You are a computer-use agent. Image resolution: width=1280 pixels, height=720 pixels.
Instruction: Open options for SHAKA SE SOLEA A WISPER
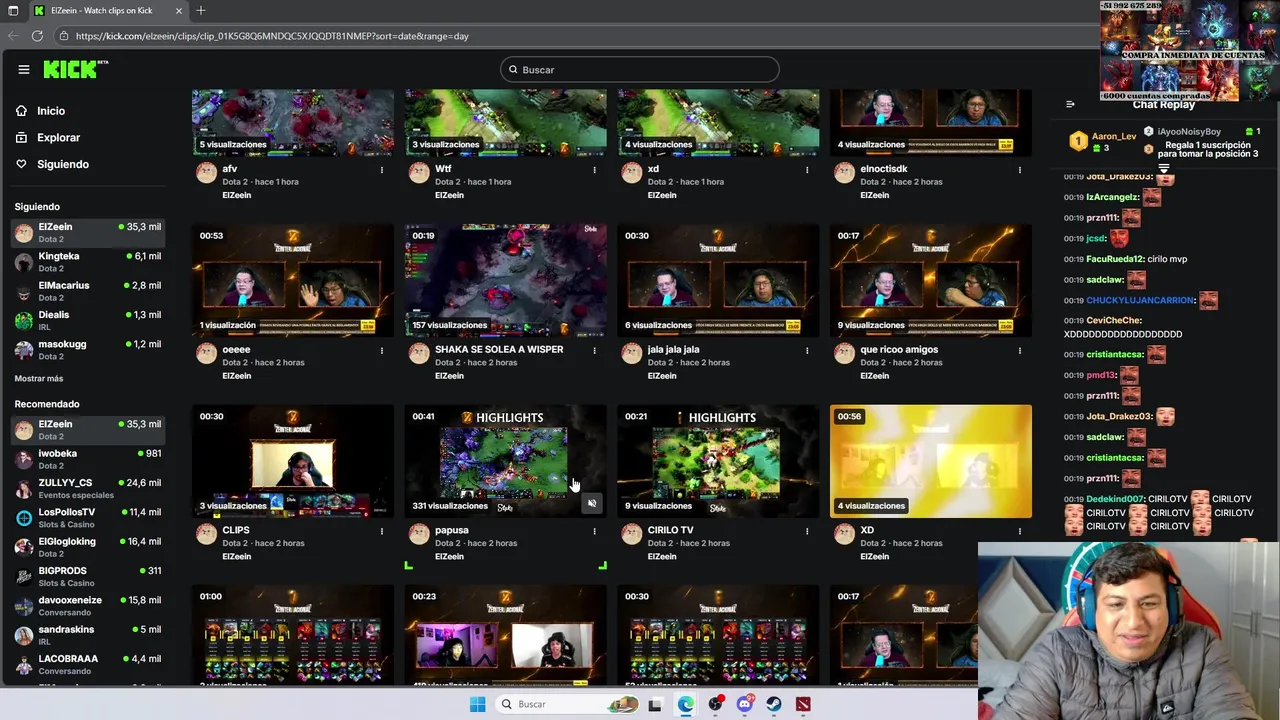595,351
